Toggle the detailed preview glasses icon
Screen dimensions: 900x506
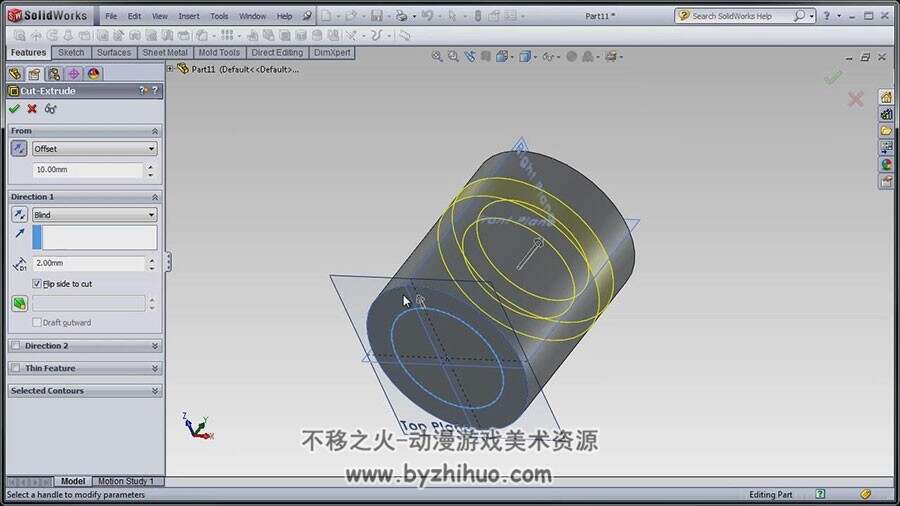(x=51, y=108)
